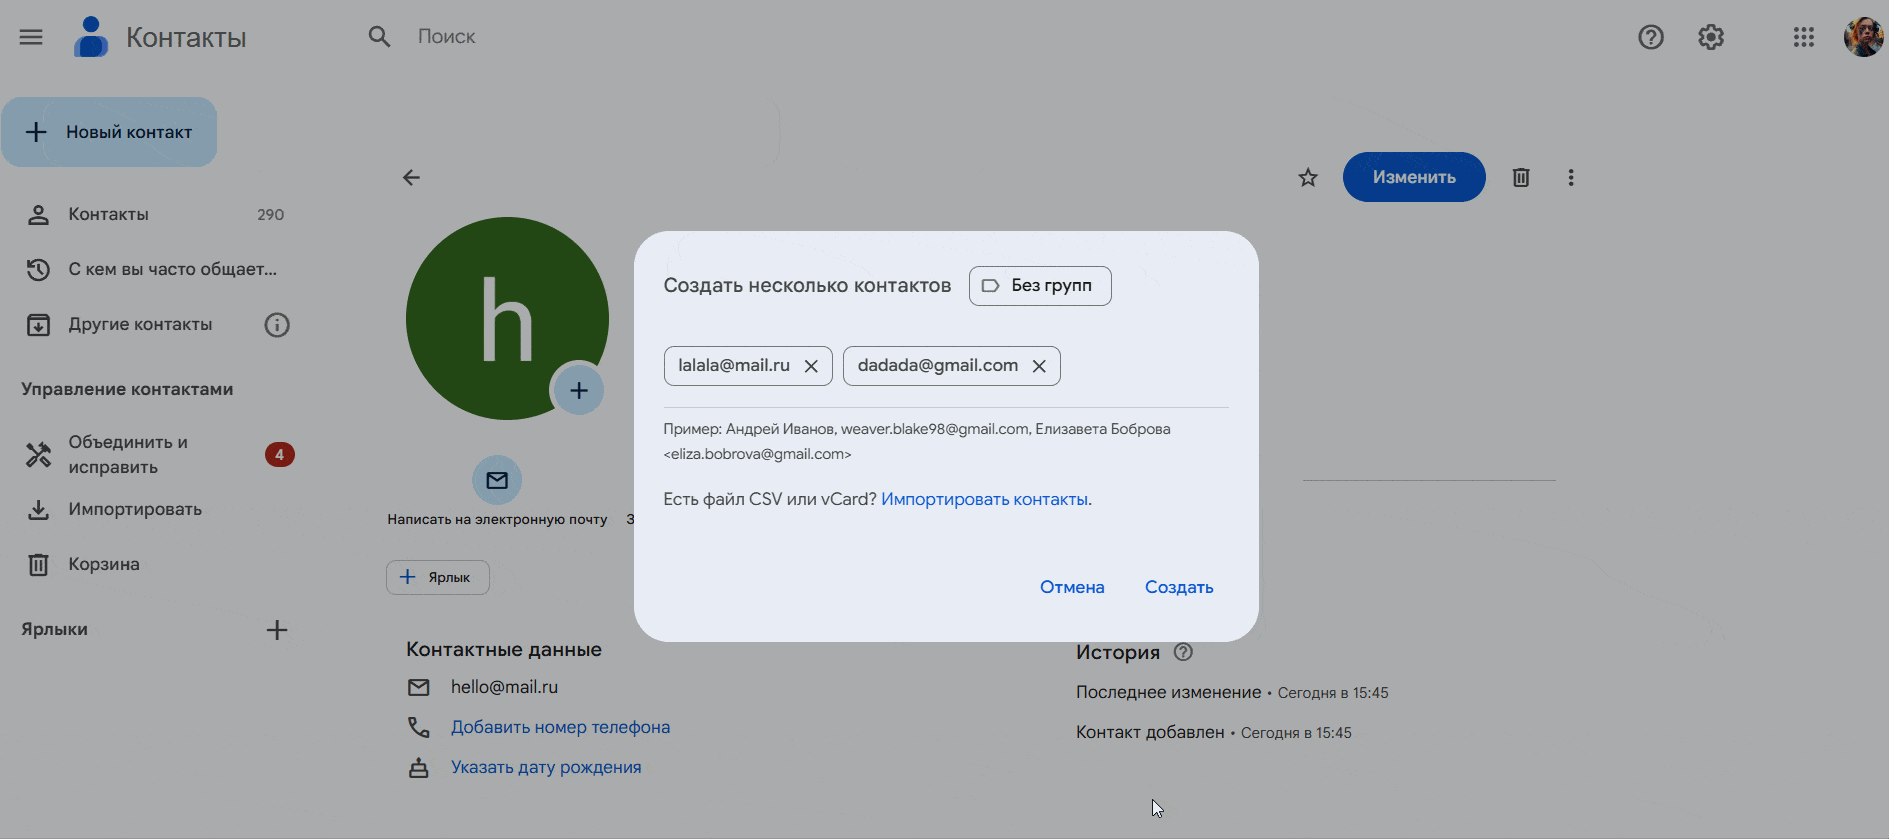Follow the Импортировать контакты link
Image resolution: width=1889 pixels, height=839 pixels.
[985, 499]
